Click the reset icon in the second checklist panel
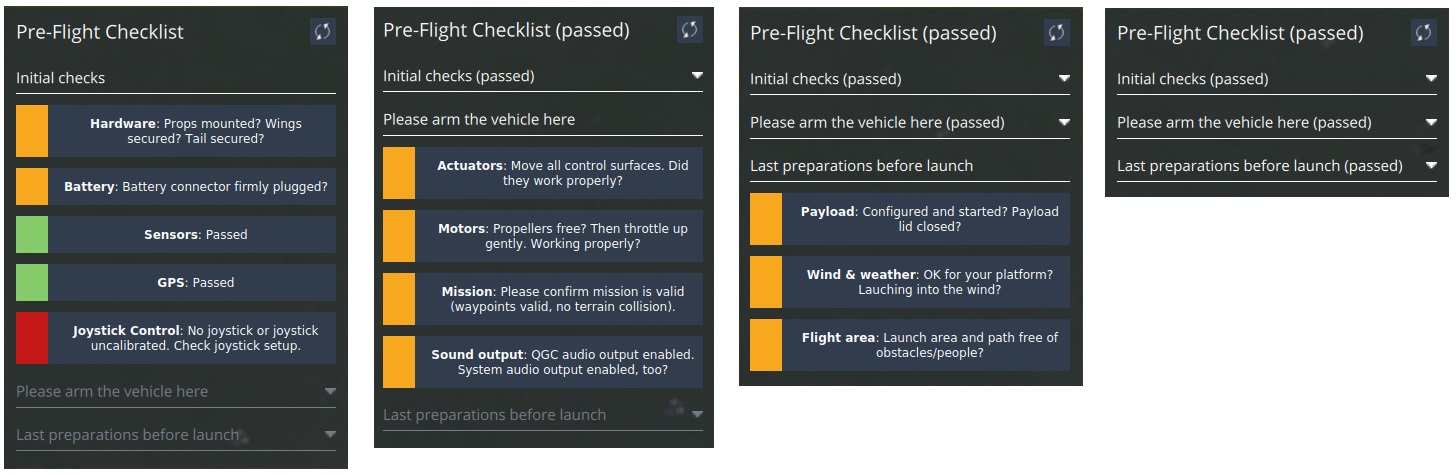 pyautogui.click(x=690, y=29)
